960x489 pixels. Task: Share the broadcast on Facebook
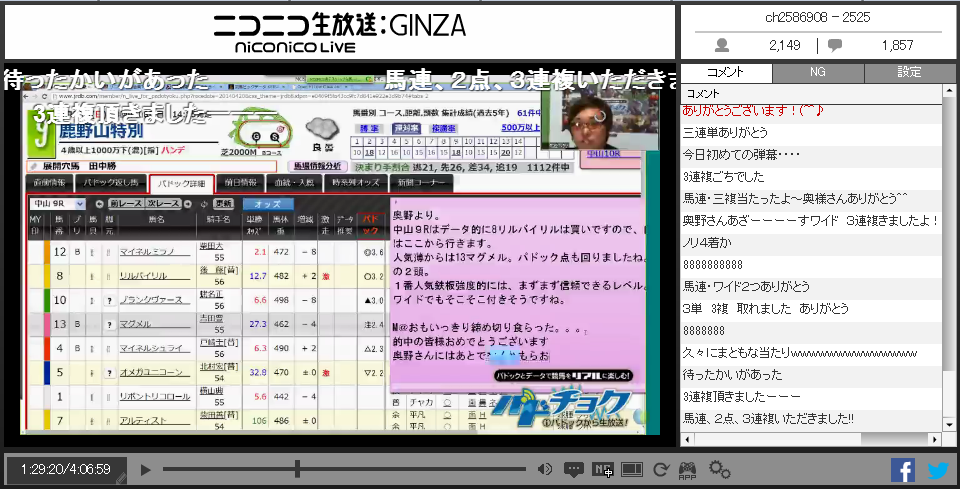pos(902,470)
